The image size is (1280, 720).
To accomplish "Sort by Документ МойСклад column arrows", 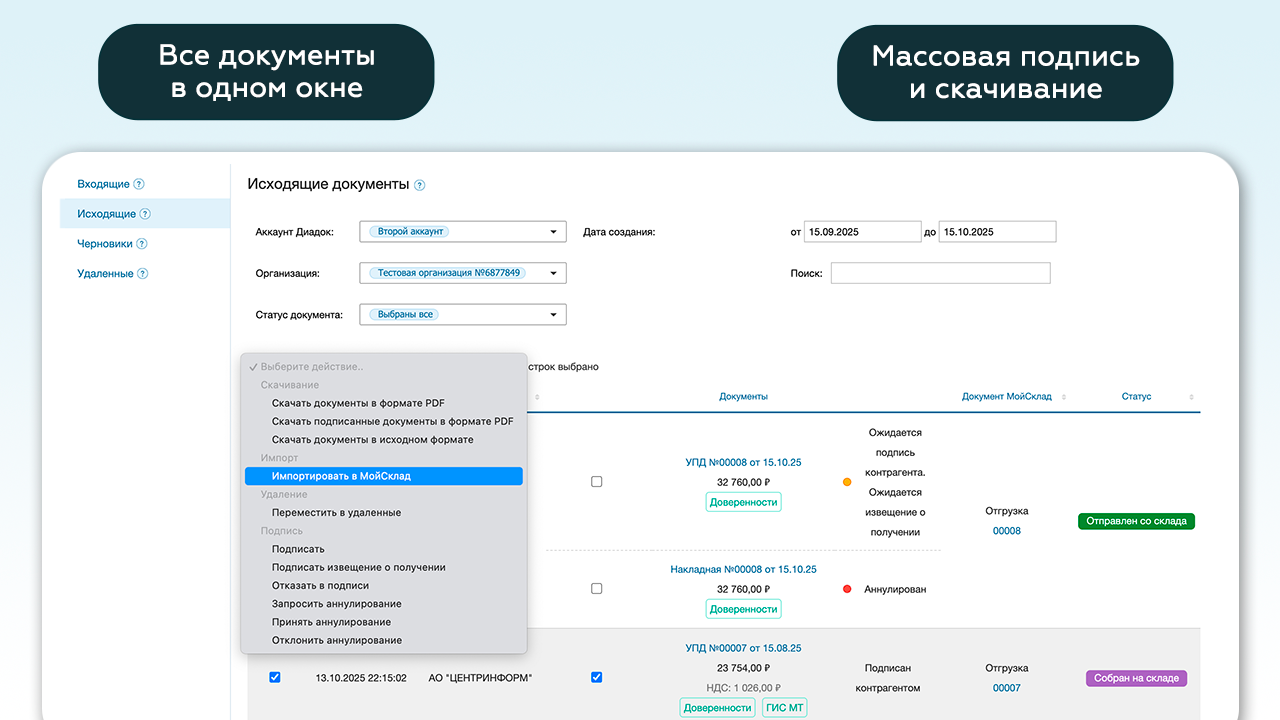I will tap(1063, 397).
